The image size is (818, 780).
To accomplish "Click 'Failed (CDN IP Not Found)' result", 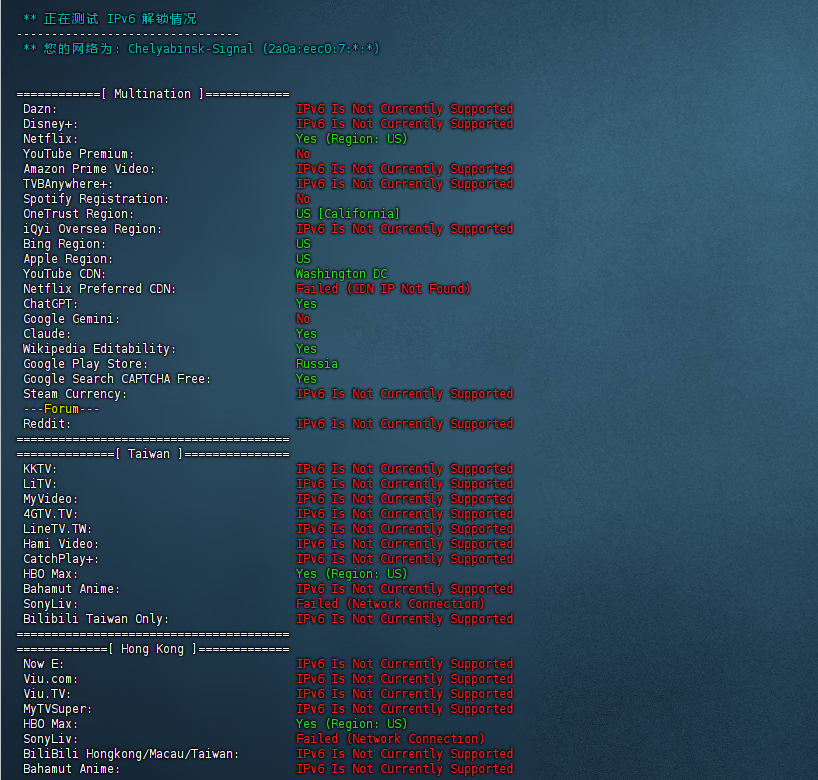I will 383,289.
